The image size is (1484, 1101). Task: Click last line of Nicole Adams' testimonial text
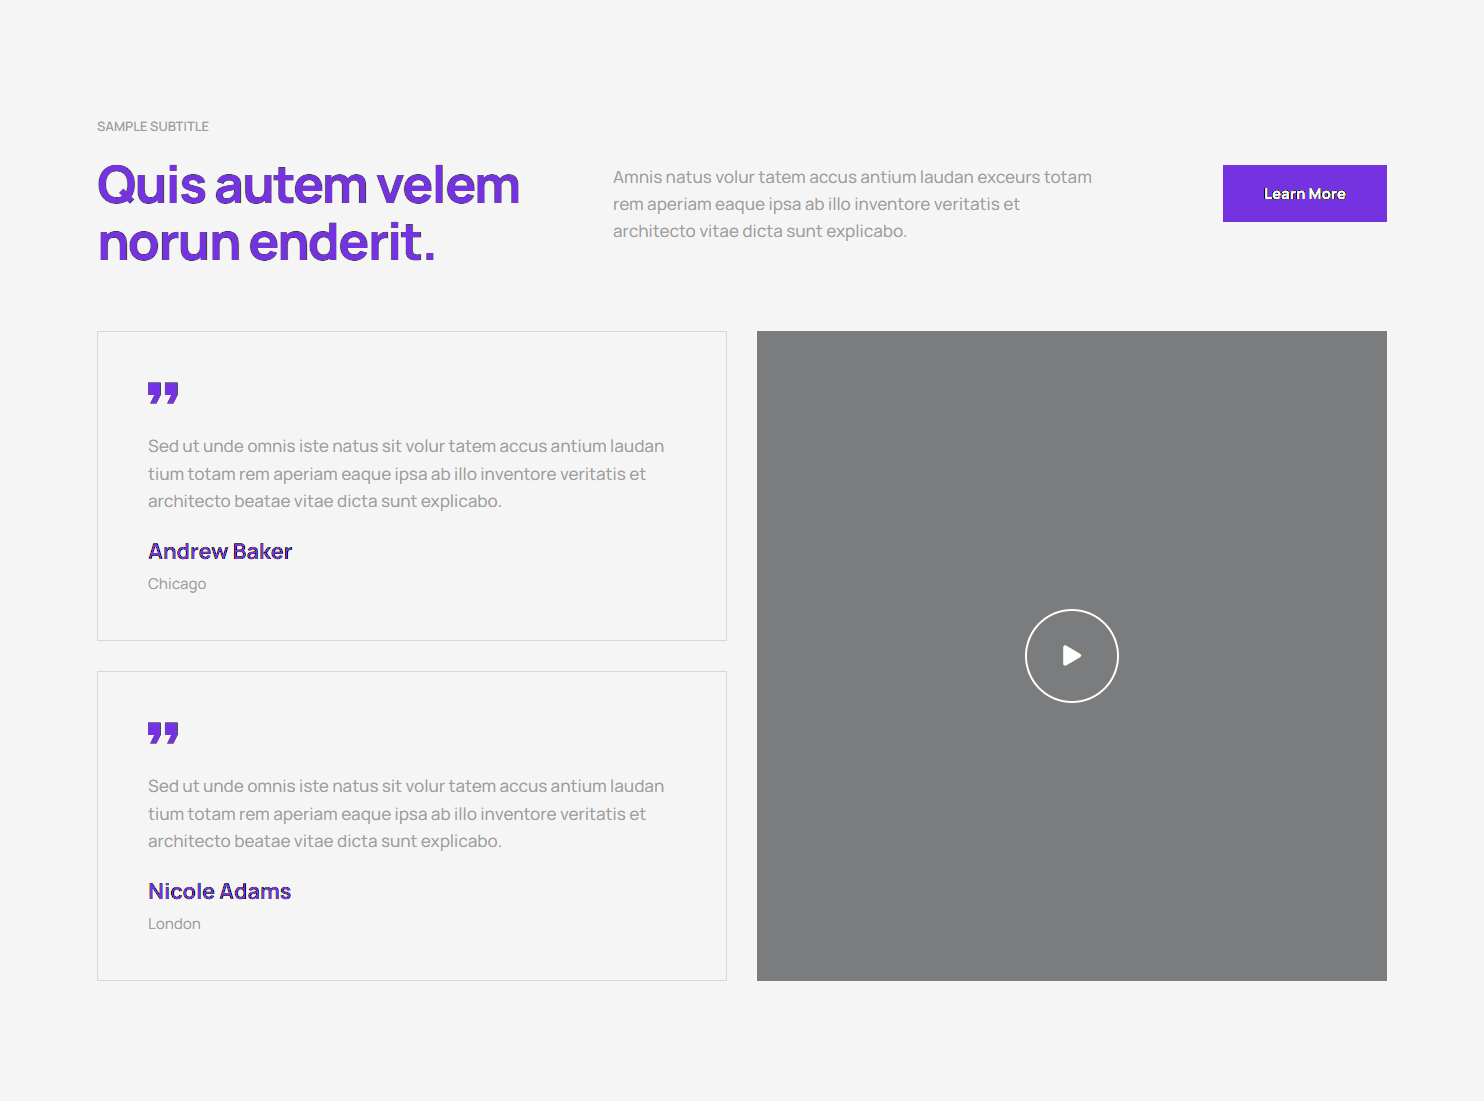point(324,841)
